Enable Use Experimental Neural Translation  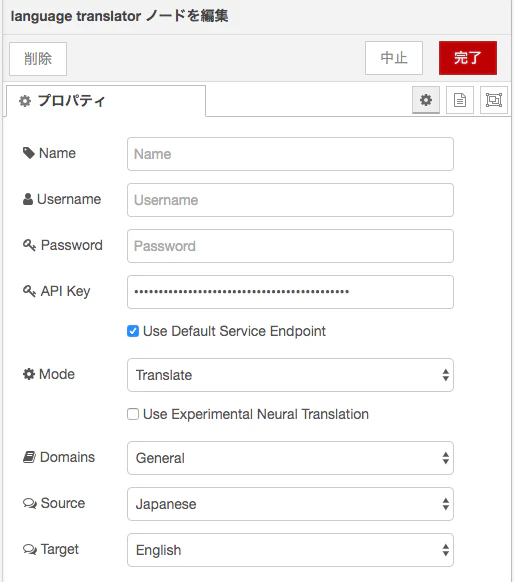133,414
